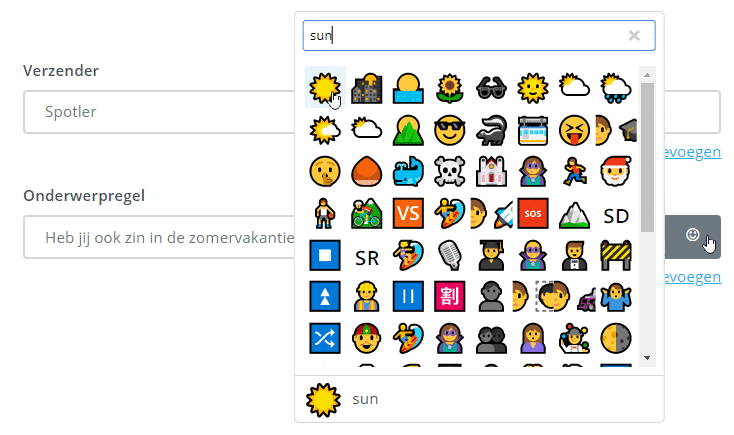Pick the snow-capped mountain emoji

coord(574,213)
